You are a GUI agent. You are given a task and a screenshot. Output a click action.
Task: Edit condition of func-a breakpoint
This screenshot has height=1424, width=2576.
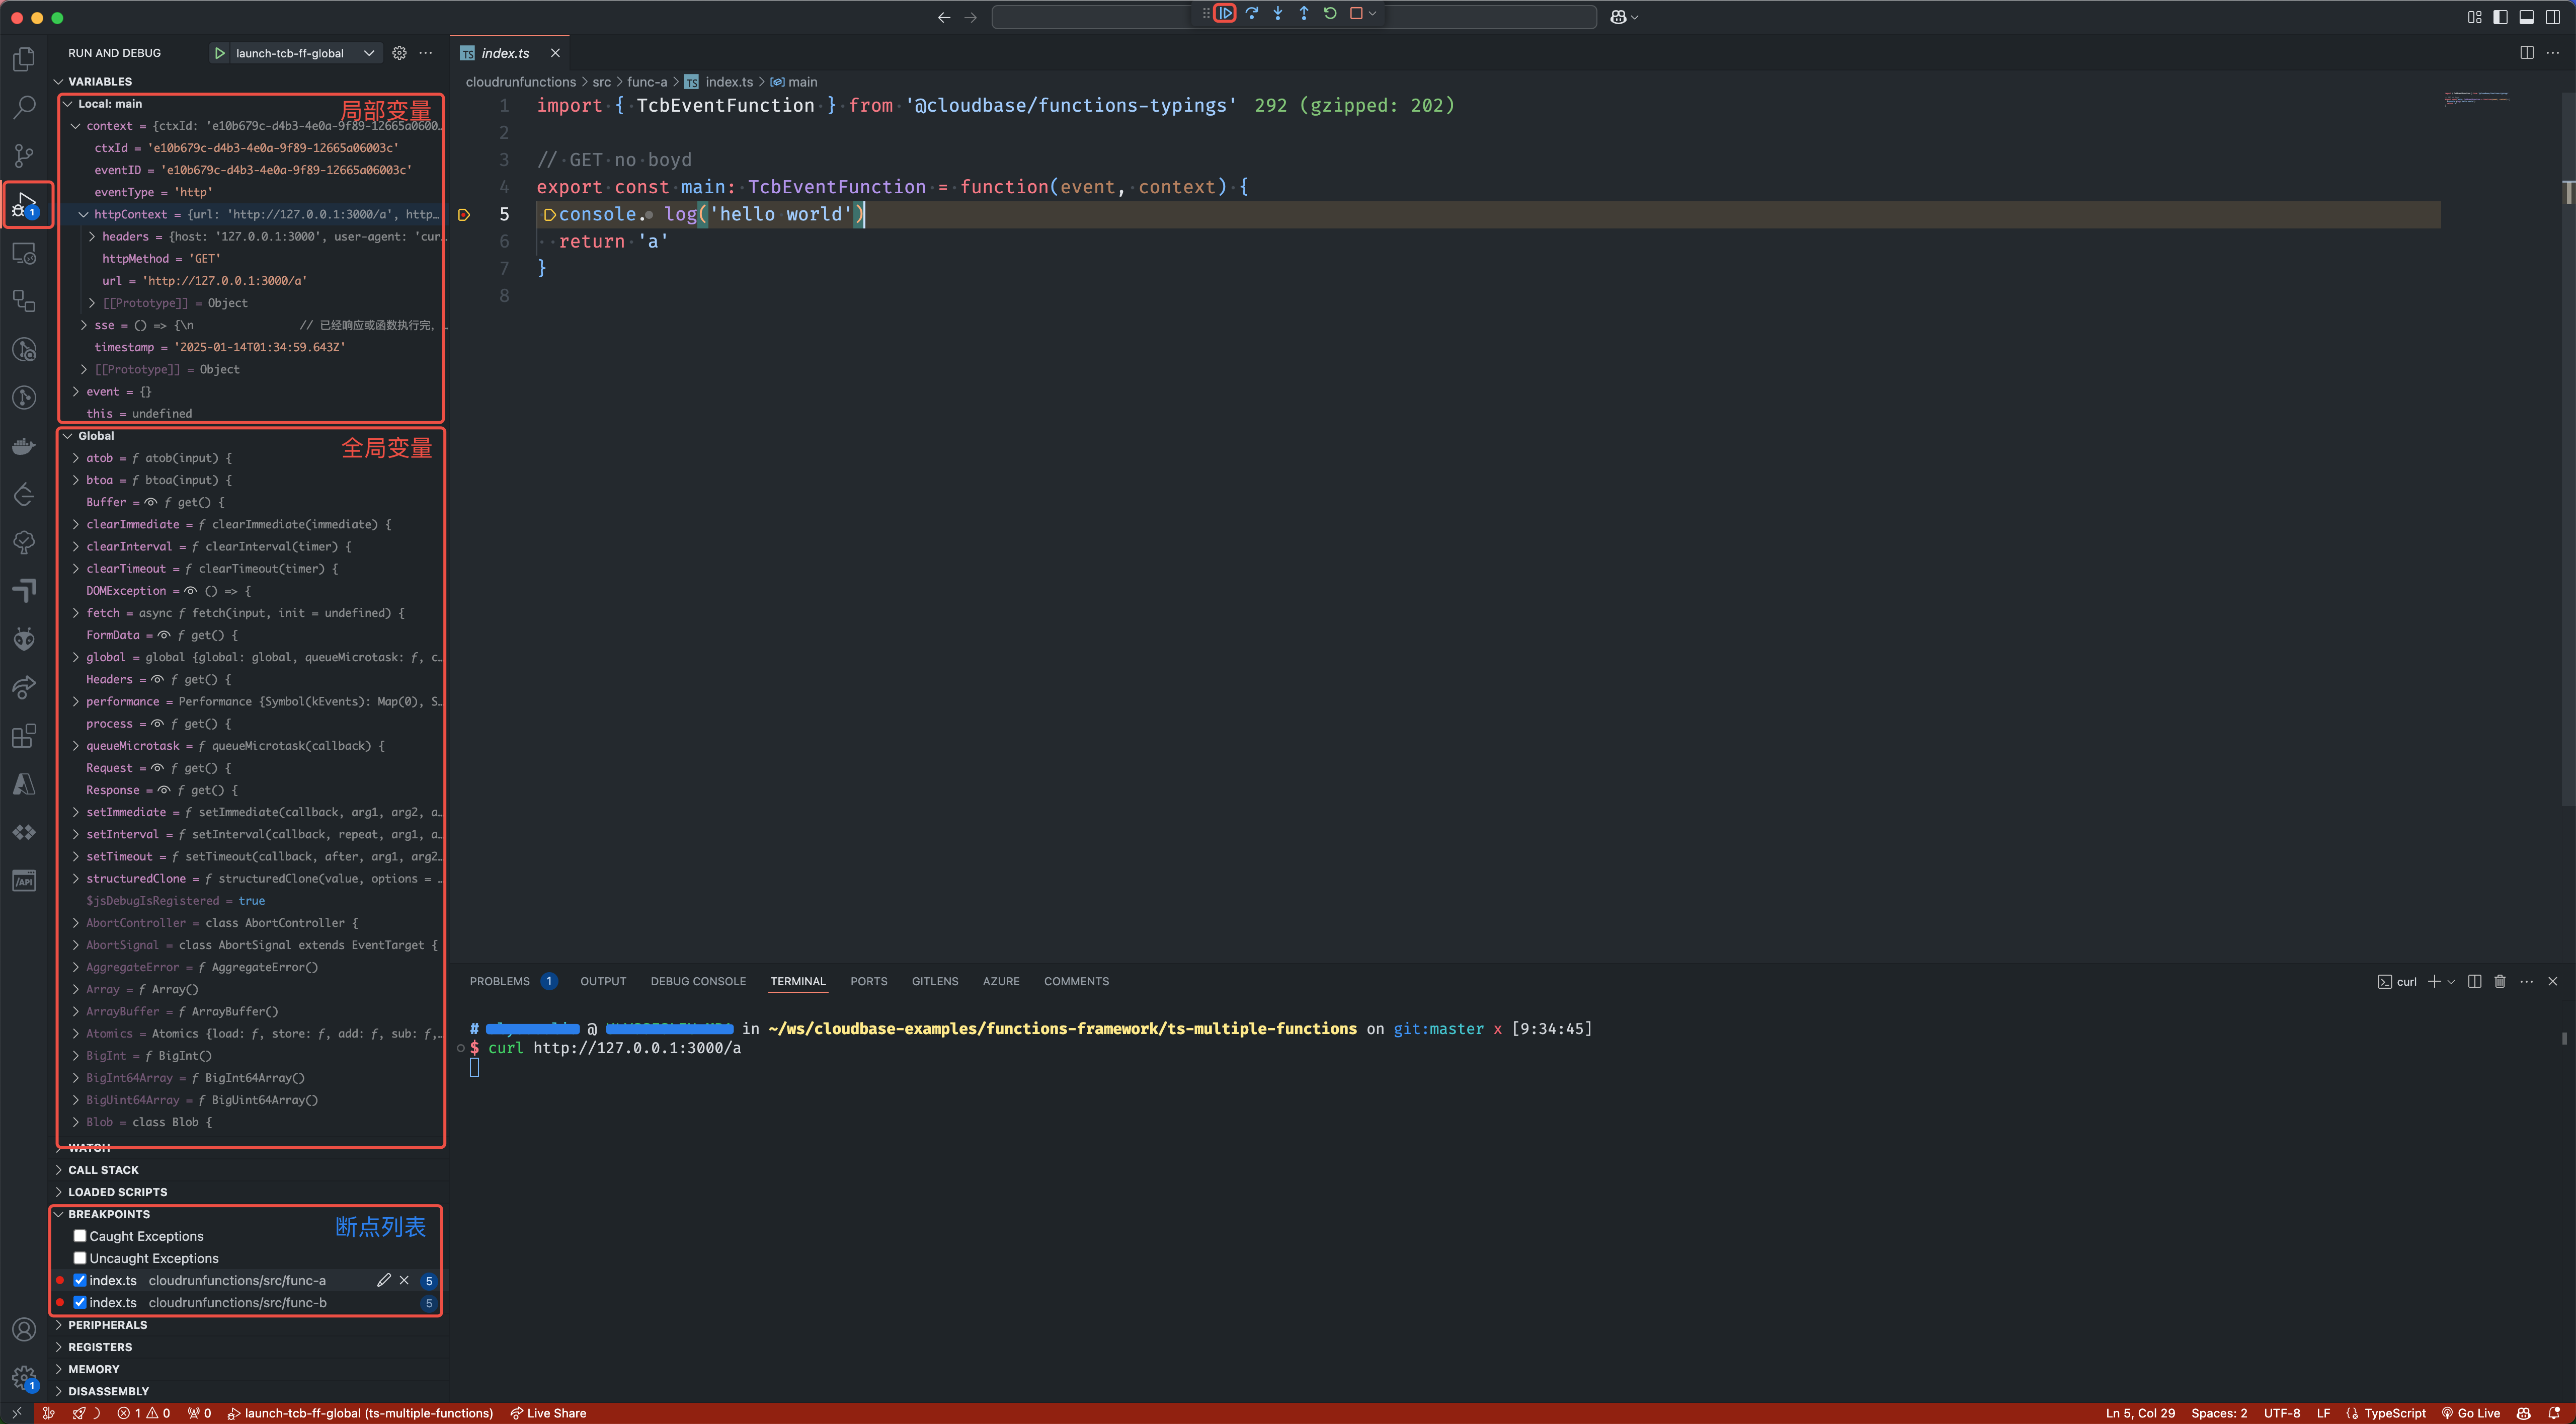[383, 1280]
